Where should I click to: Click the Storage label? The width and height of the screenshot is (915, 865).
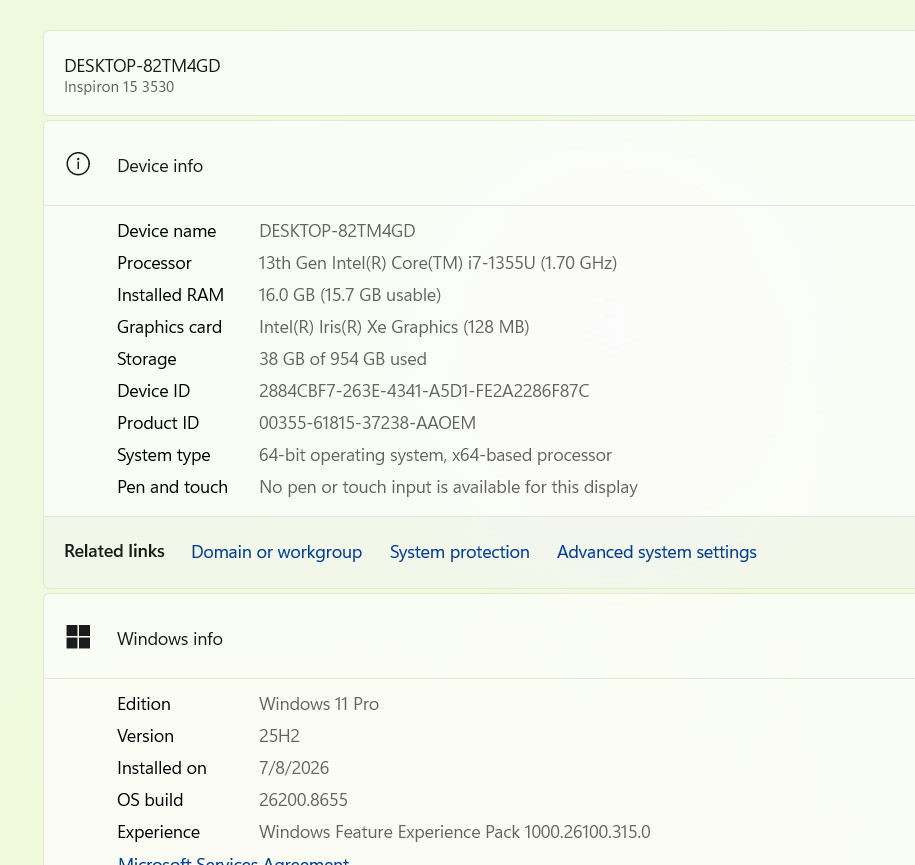[147, 359]
